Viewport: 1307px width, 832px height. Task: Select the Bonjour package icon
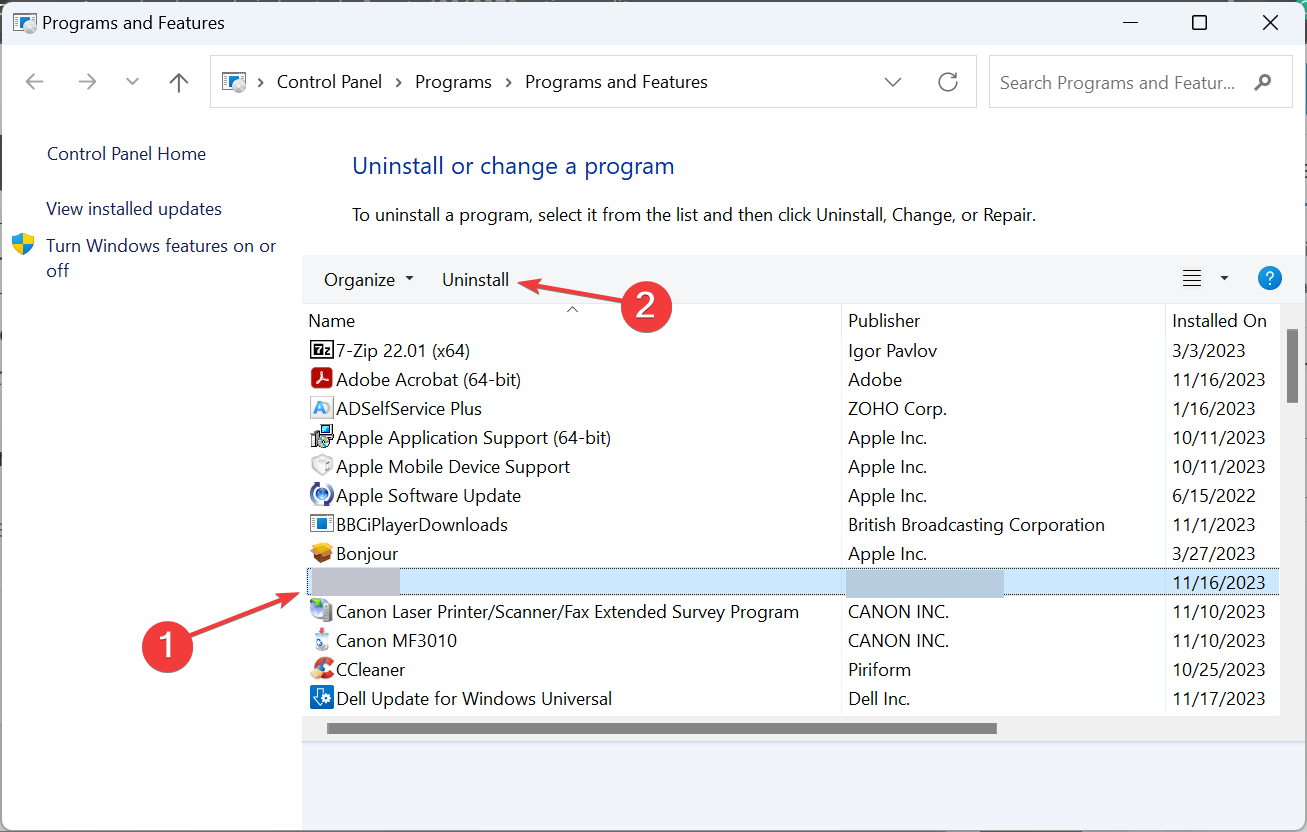click(321, 554)
